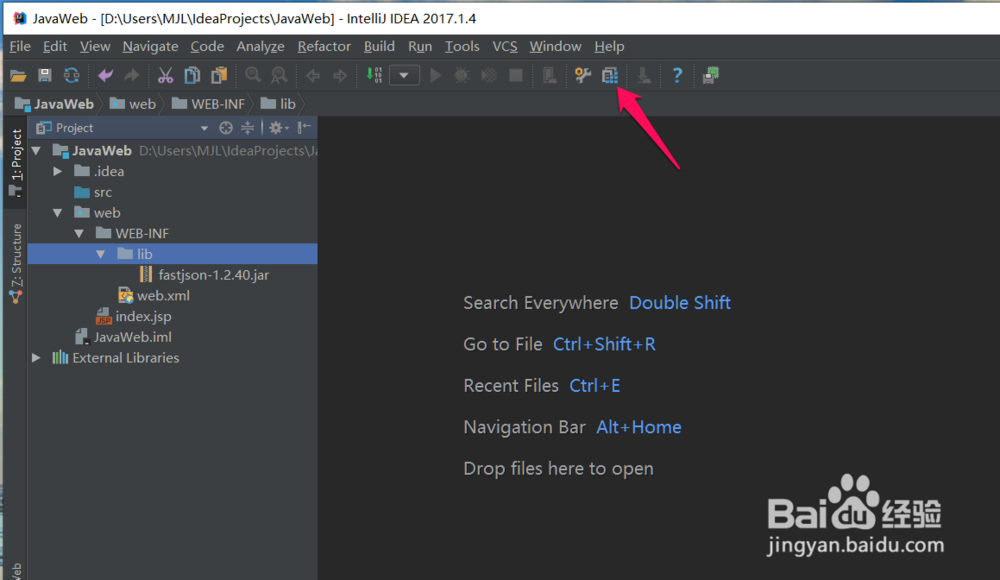Open the project panel gear settings
Screen dimensions: 1000x580
click(278, 128)
